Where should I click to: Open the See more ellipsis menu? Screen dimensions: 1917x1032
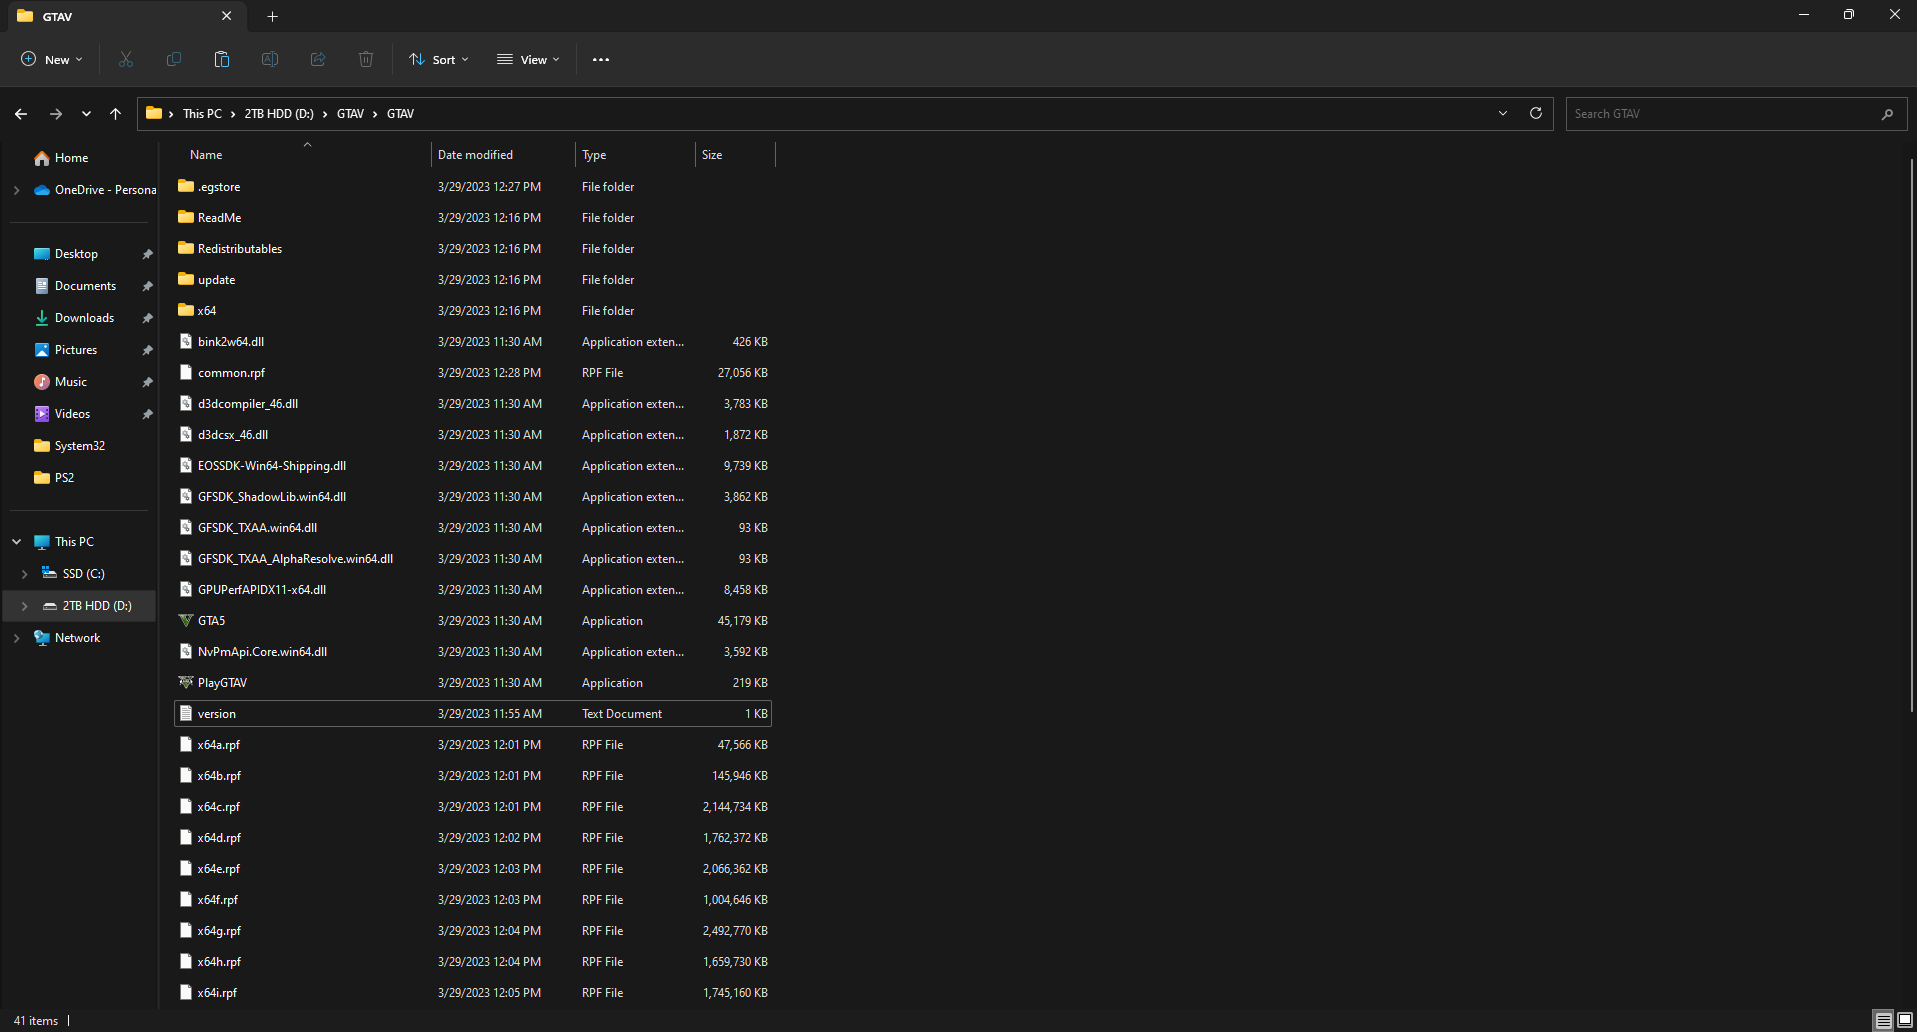[600, 59]
